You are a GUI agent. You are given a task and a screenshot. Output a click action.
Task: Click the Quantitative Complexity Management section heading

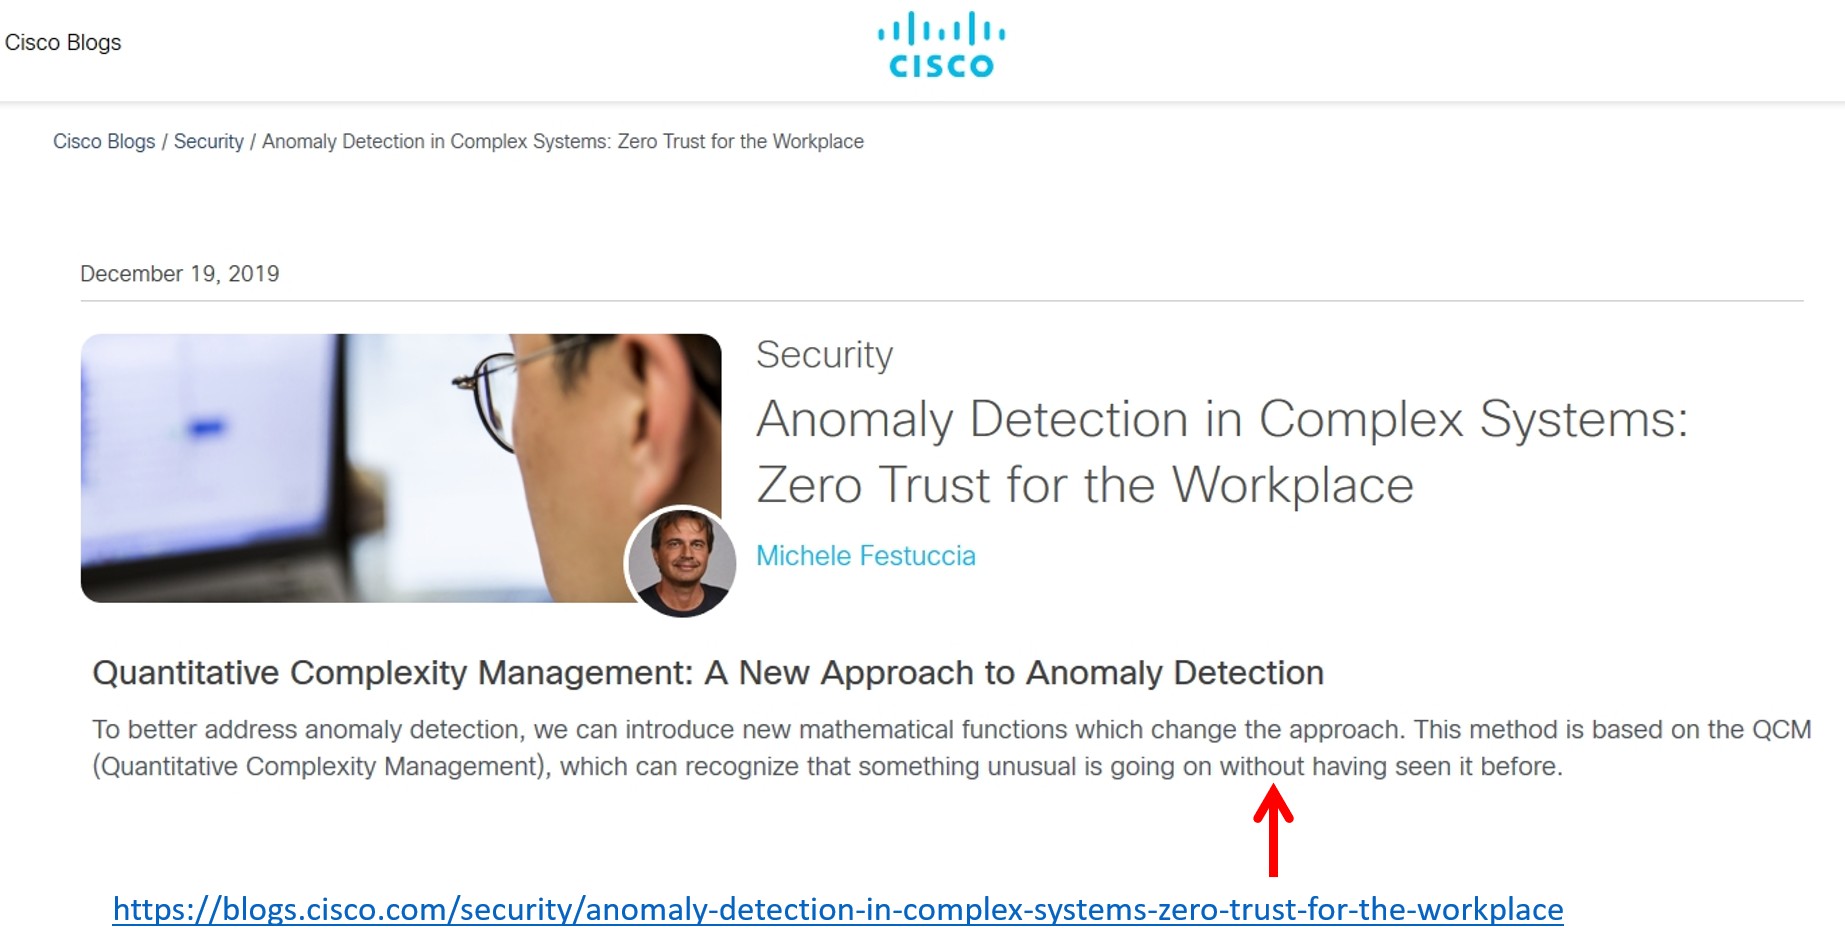(x=707, y=673)
